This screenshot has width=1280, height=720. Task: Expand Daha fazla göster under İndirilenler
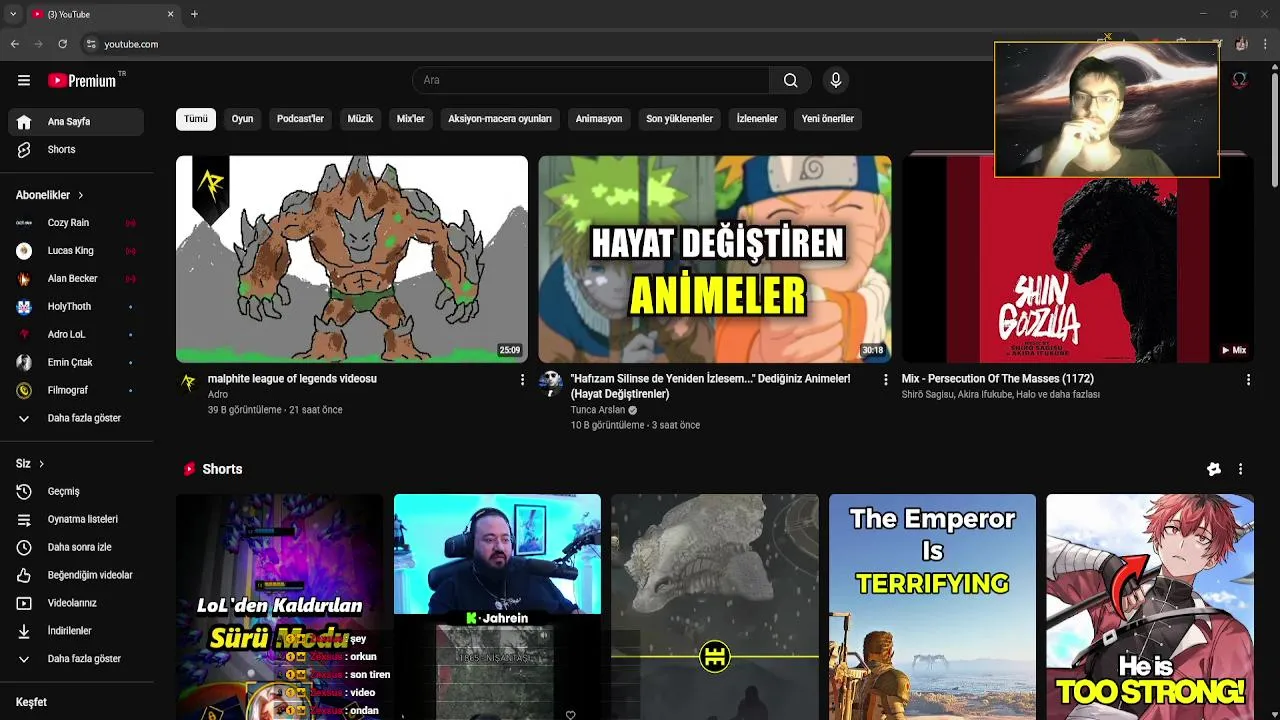coord(76,659)
